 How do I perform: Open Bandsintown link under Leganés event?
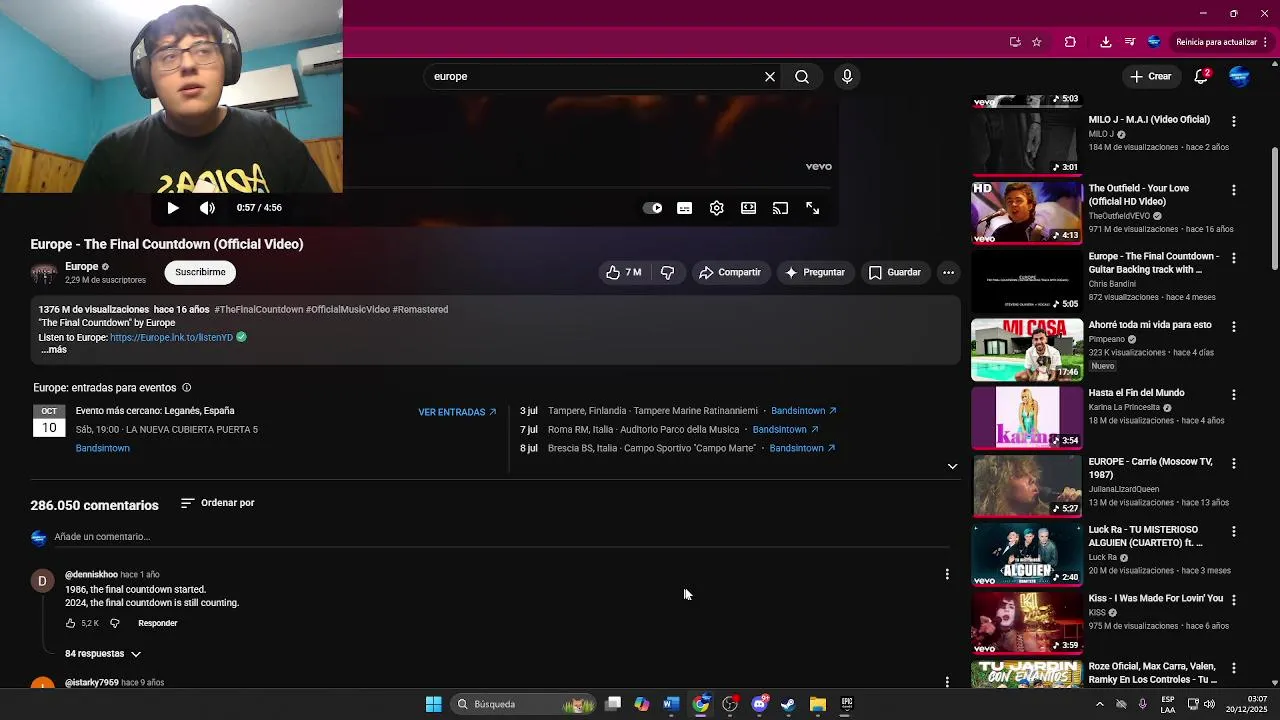coord(103,448)
